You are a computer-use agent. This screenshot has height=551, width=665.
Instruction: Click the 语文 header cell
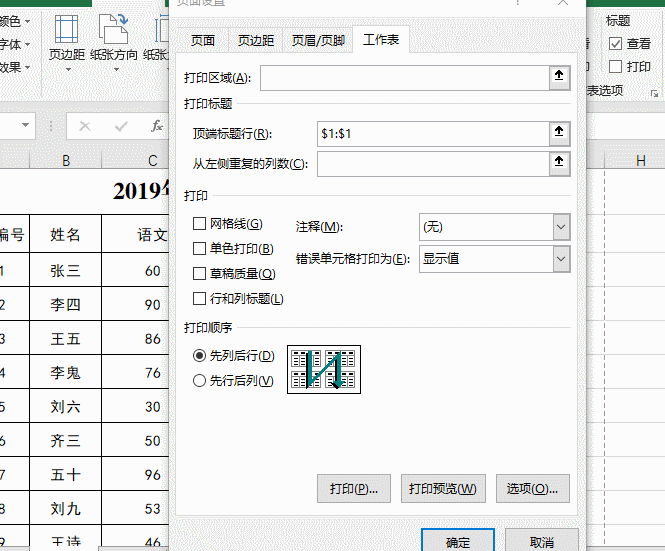point(135,234)
